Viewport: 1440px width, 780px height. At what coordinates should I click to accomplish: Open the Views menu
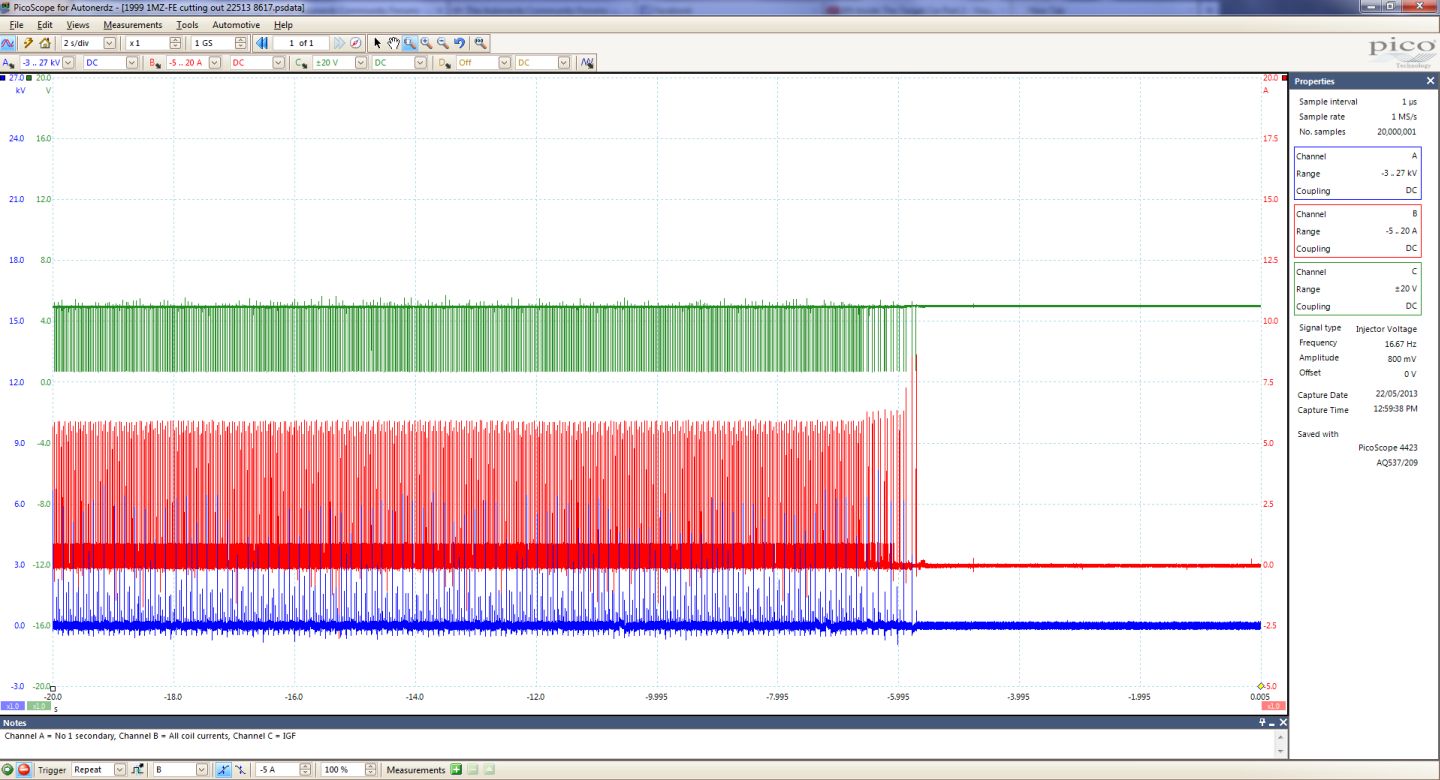click(x=77, y=25)
